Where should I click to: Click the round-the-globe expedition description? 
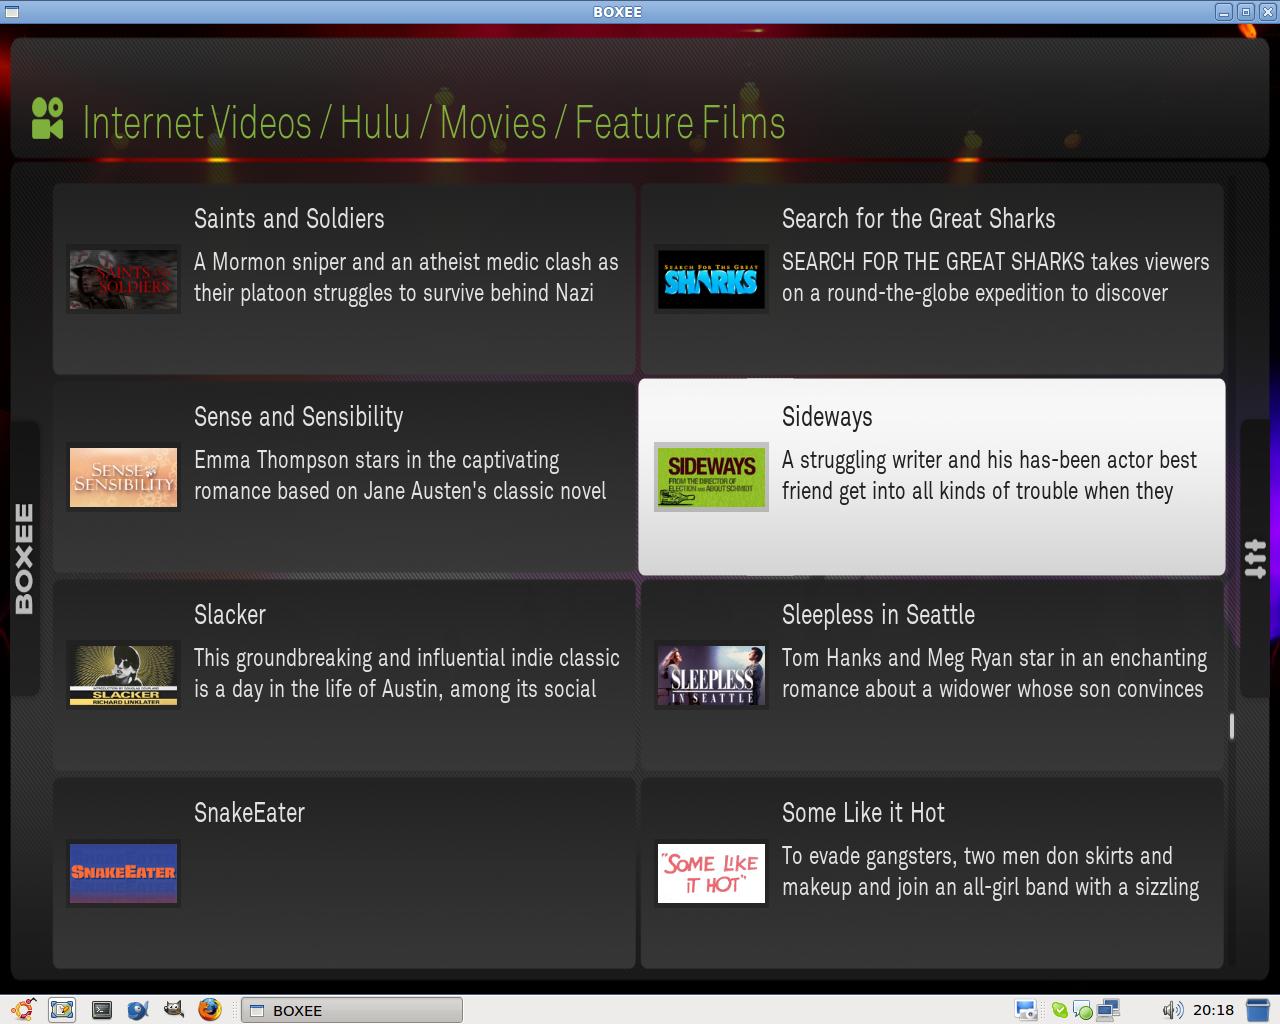[x=995, y=277]
